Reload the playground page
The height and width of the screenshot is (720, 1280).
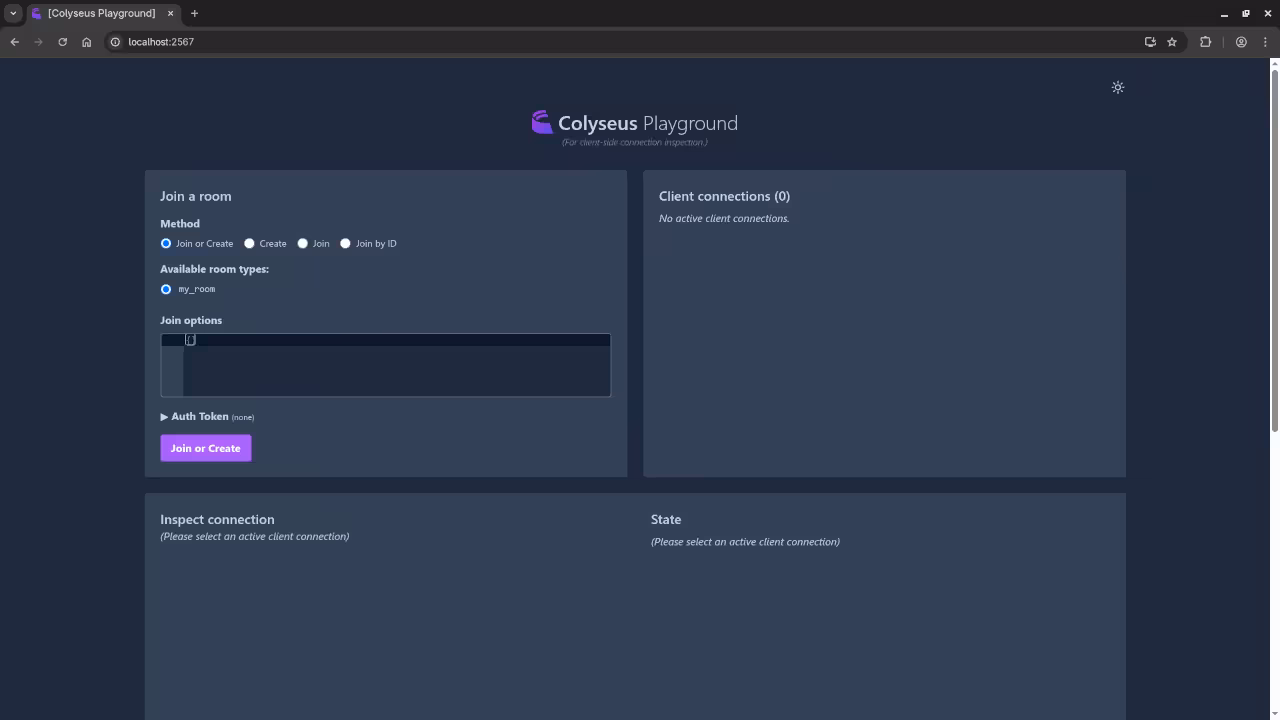click(x=62, y=41)
